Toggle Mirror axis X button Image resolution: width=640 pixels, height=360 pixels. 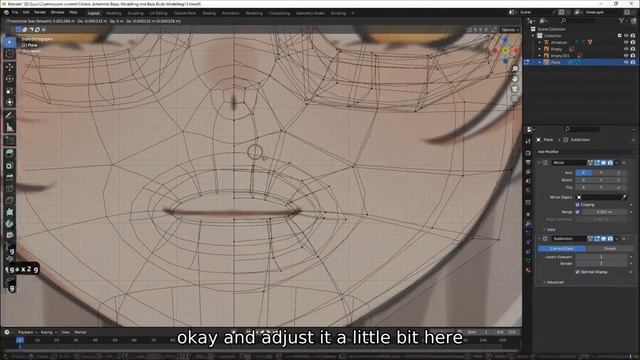584,173
